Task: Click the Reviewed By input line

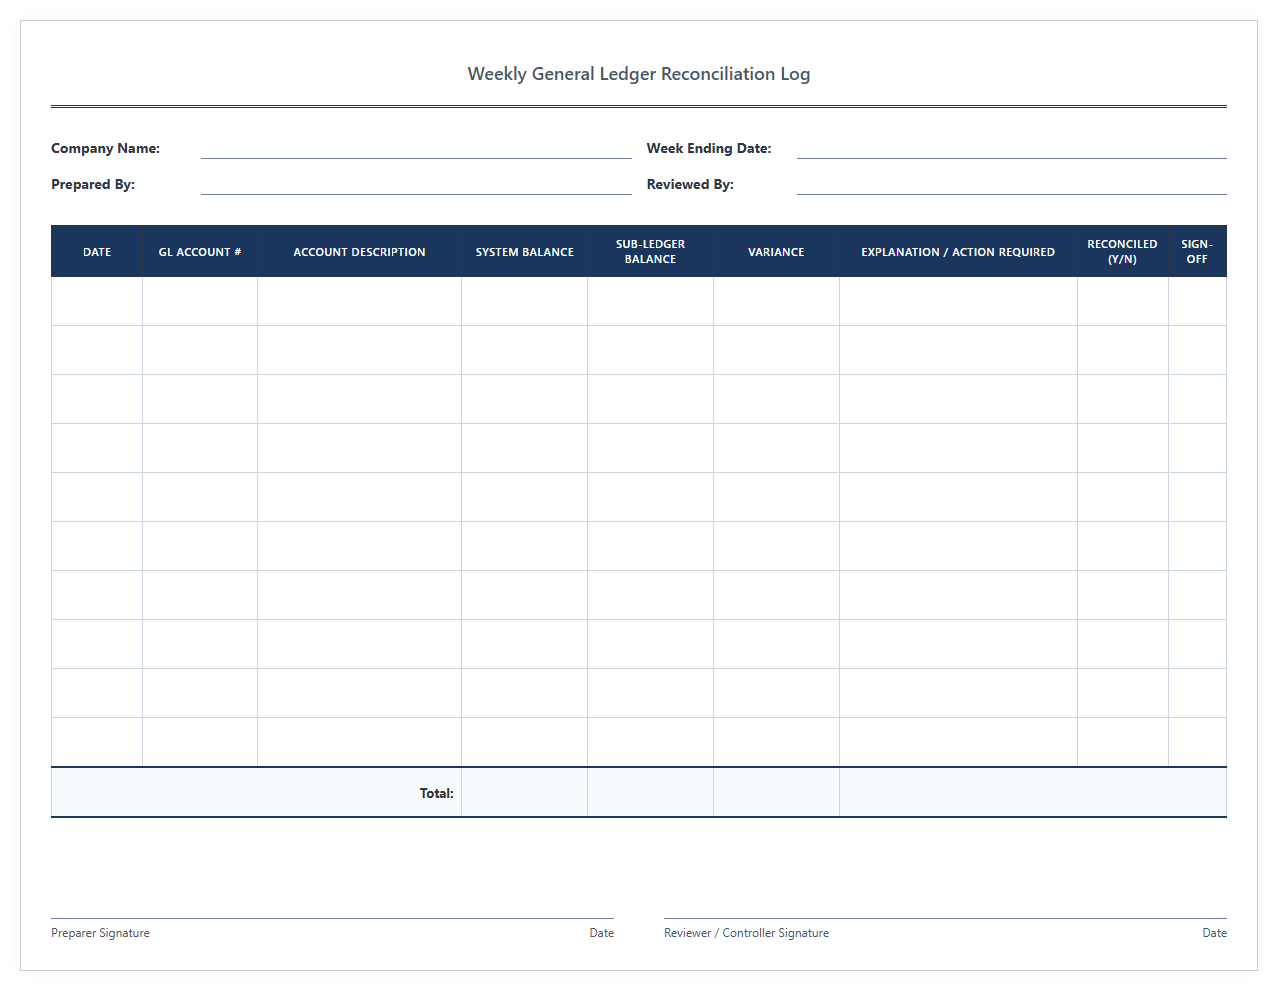Action: click(1011, 184)
